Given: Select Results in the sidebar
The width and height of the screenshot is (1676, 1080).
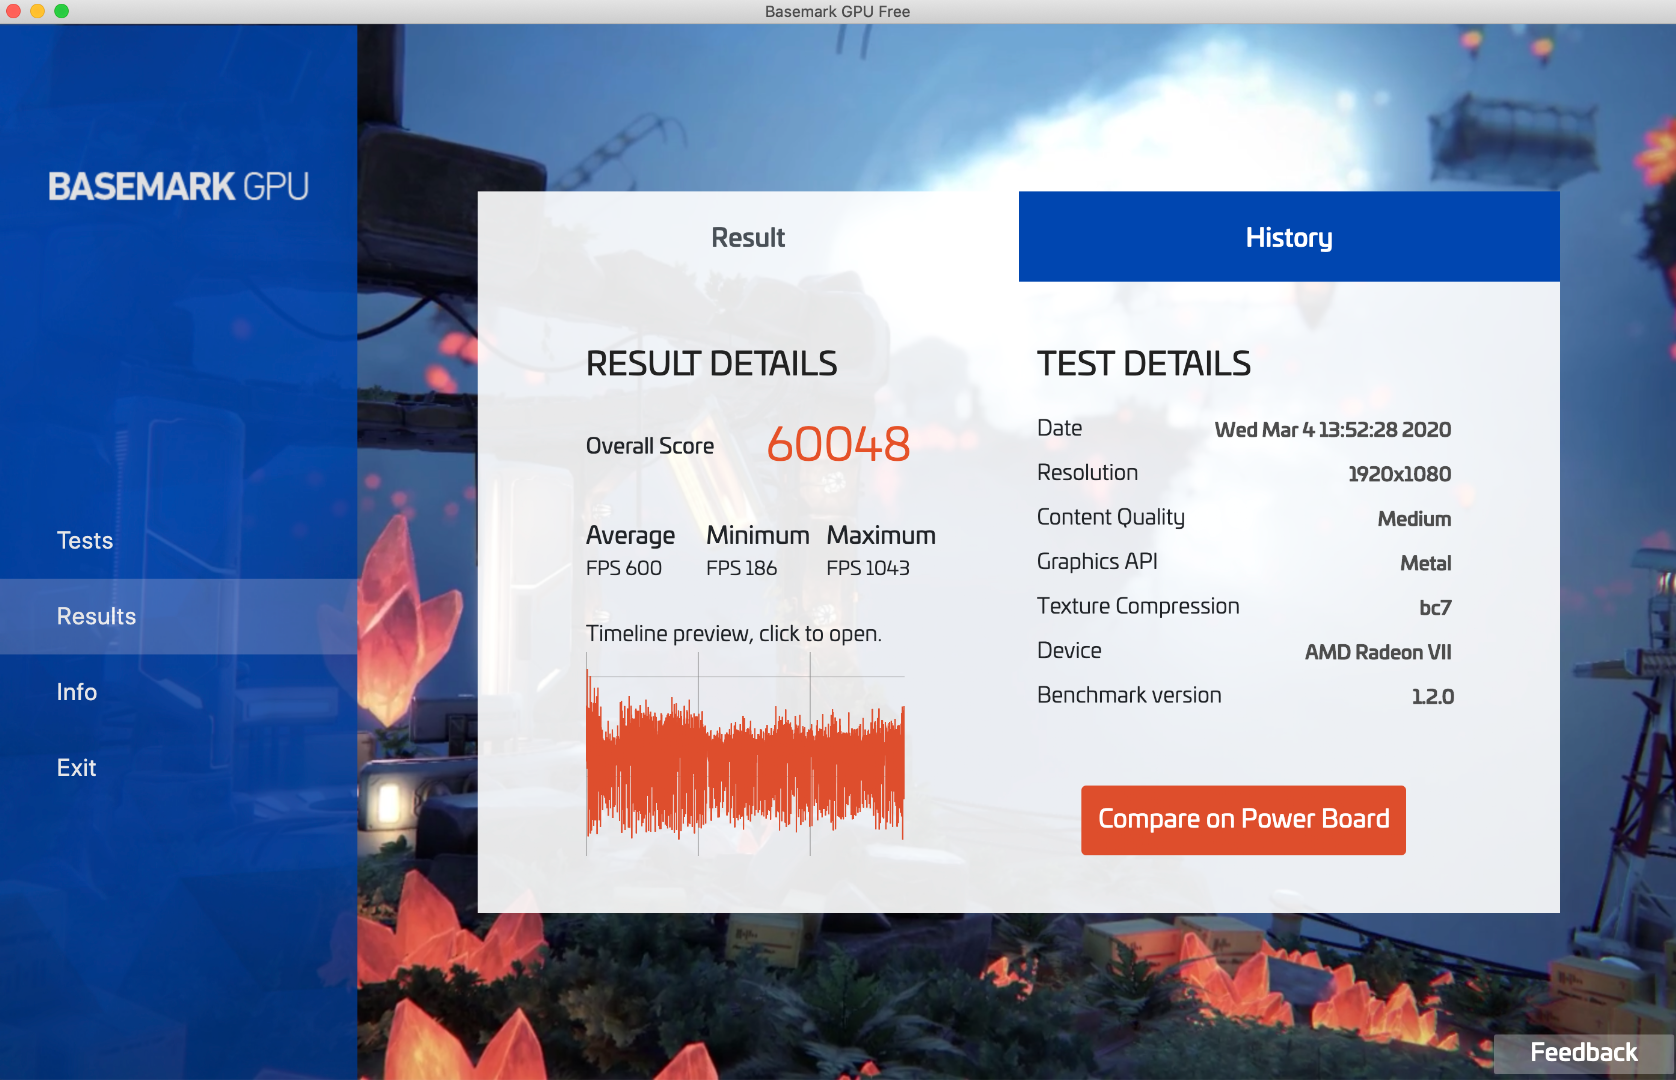Looking at the screenshot, I should click(x=178, y=617).
